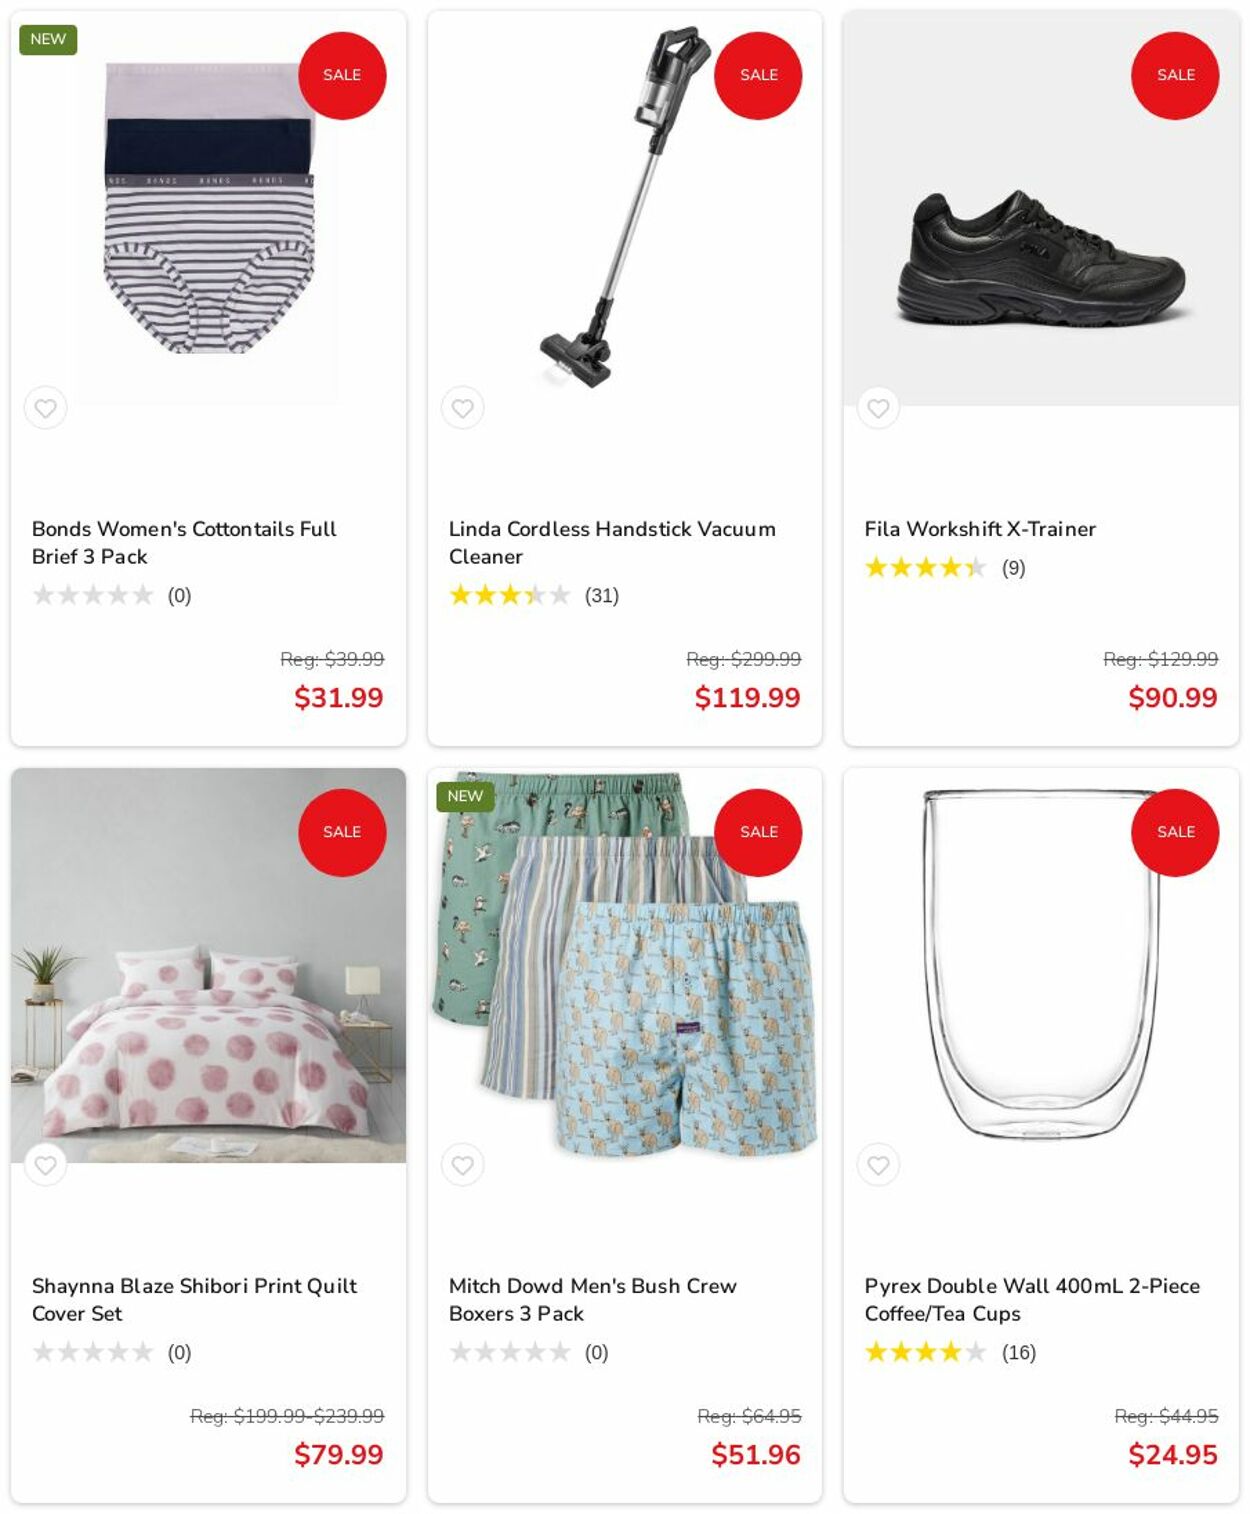The image size is (1250, 1514).
Task: Click star rating on Pyrex cups (16)
Action: 925,1353
